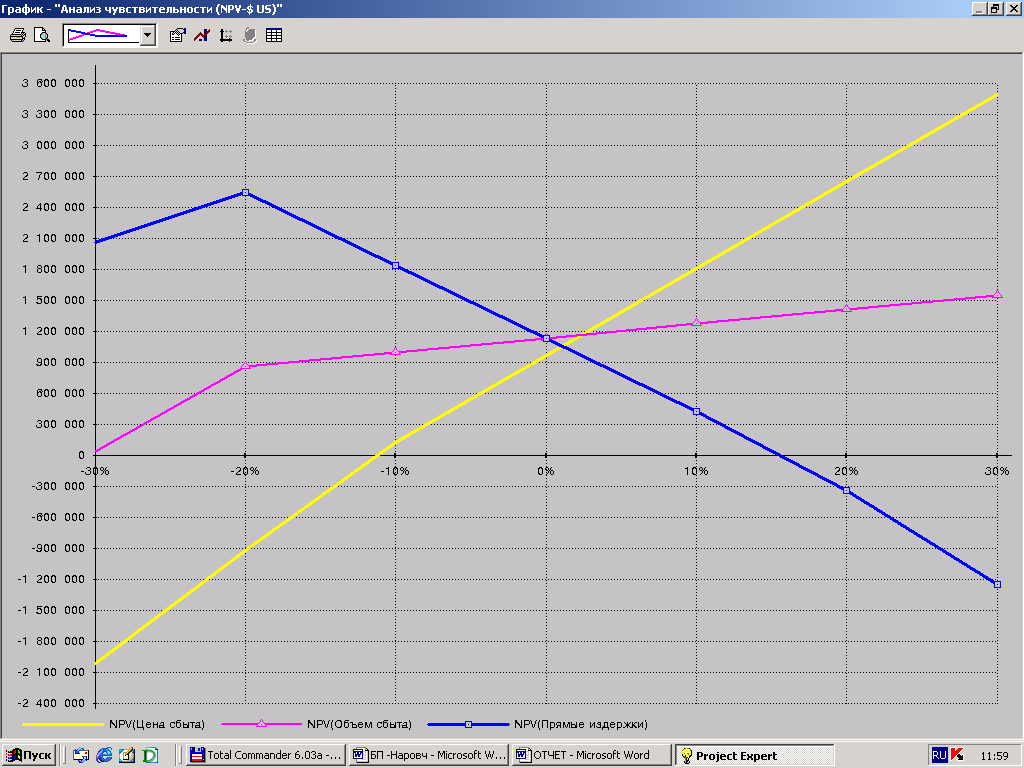Image resolution: width=1024 pixels, height=768 pixels.
Task: Open chart properties settings icon
Action: [178, 35]
